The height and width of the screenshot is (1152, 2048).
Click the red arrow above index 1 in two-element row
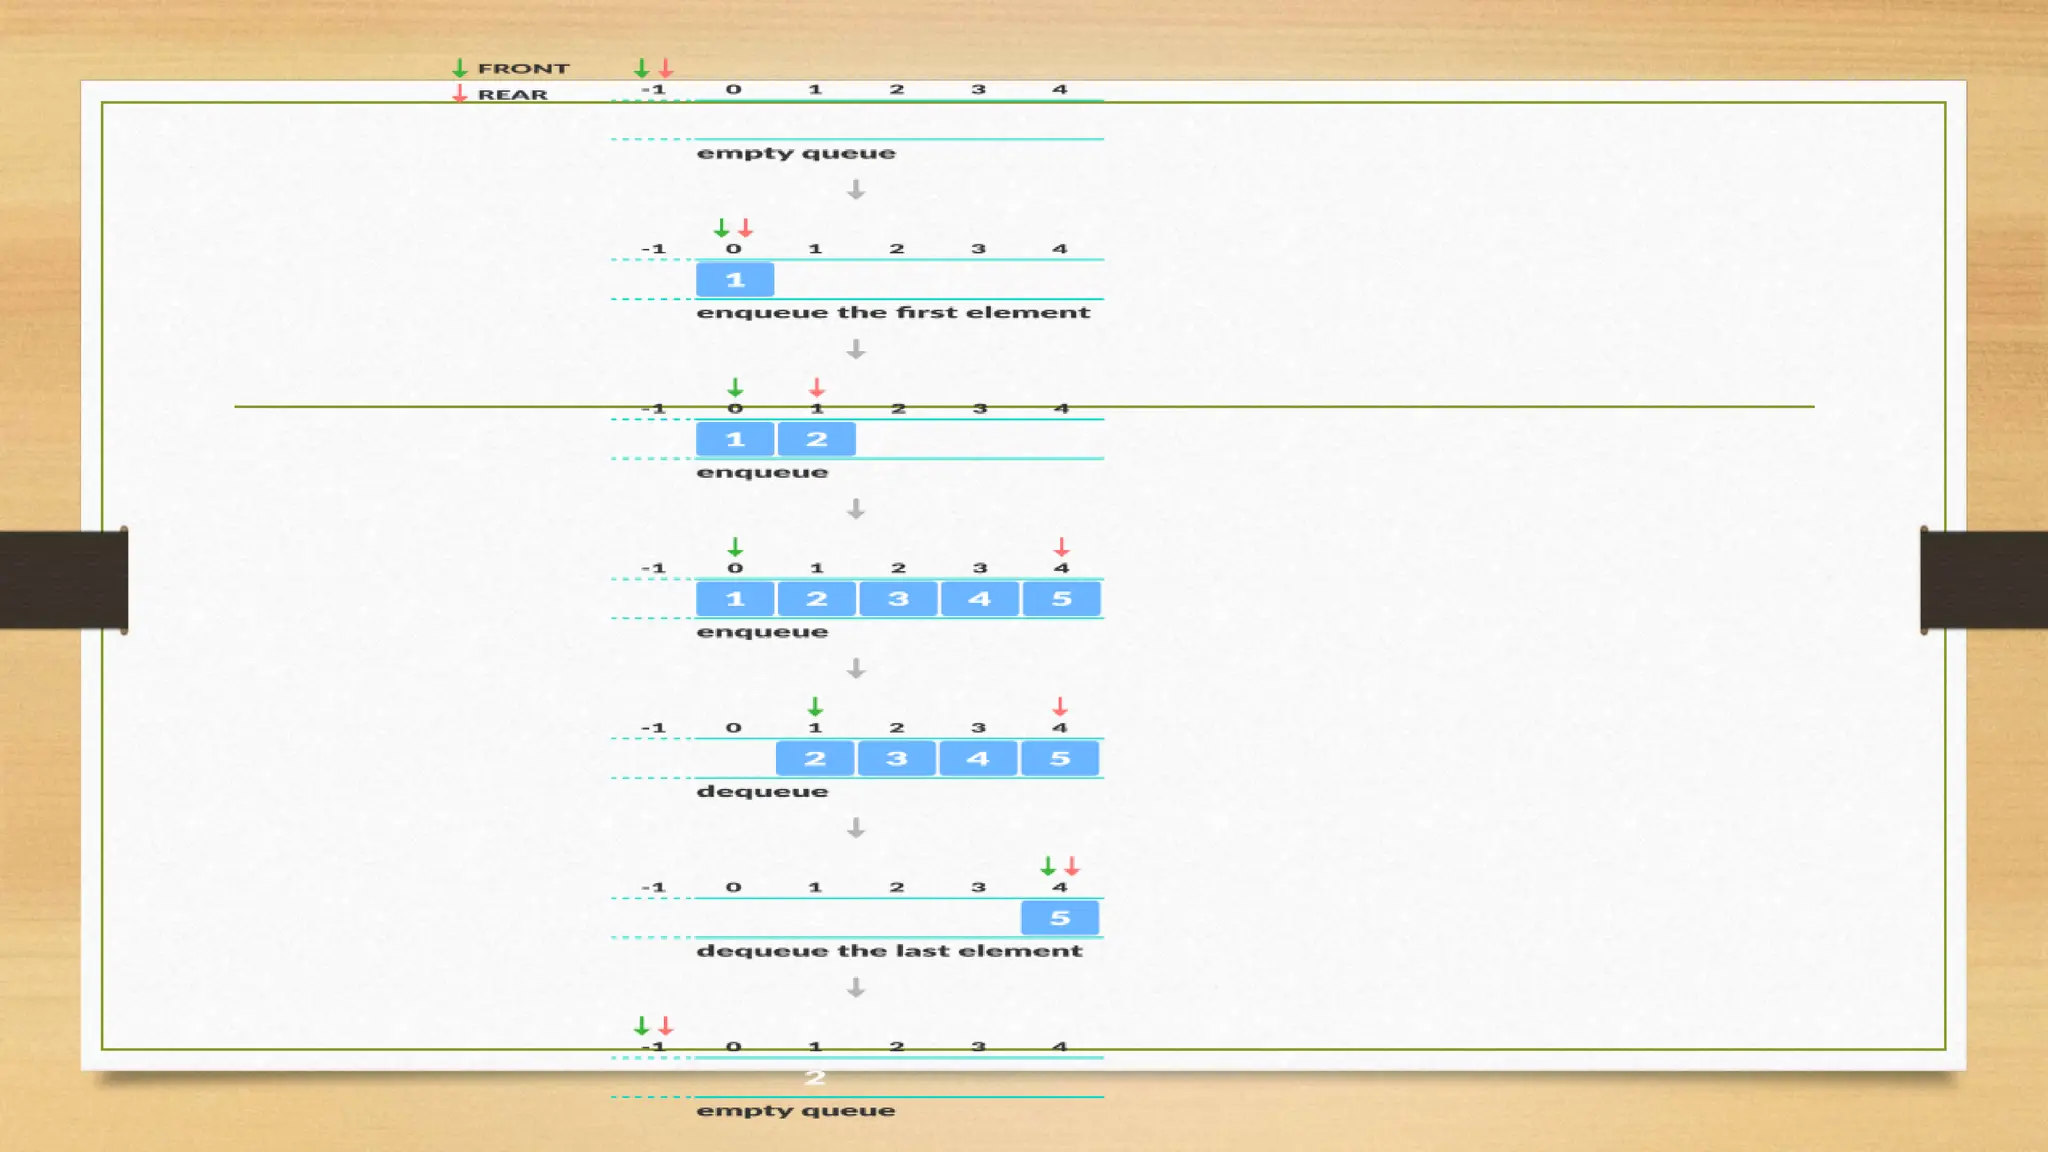click(x=817, y=387)
